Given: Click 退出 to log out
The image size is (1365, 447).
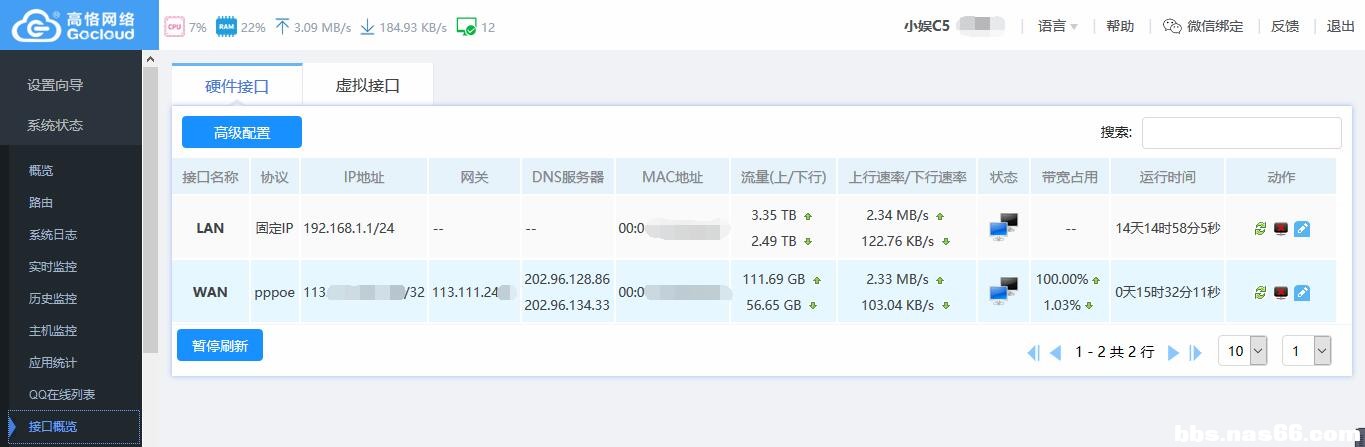Looking at the screenshot, I should pyautogui.click(x=1341, y=27).
